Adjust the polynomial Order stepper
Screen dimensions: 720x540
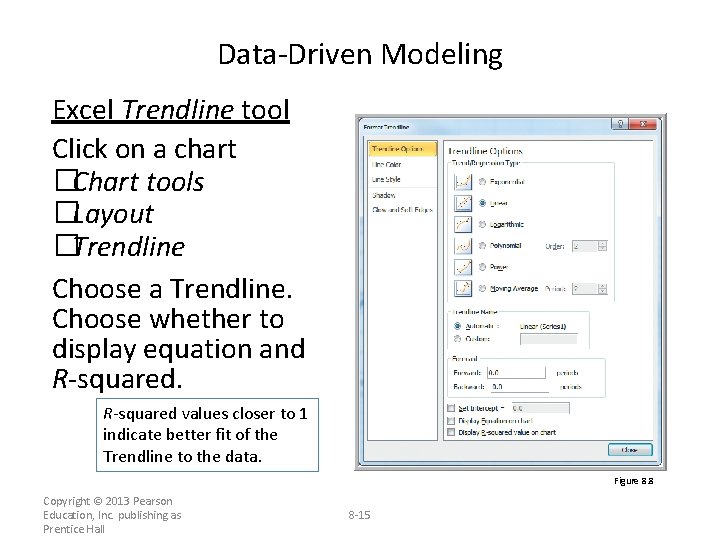coord(602,246)
